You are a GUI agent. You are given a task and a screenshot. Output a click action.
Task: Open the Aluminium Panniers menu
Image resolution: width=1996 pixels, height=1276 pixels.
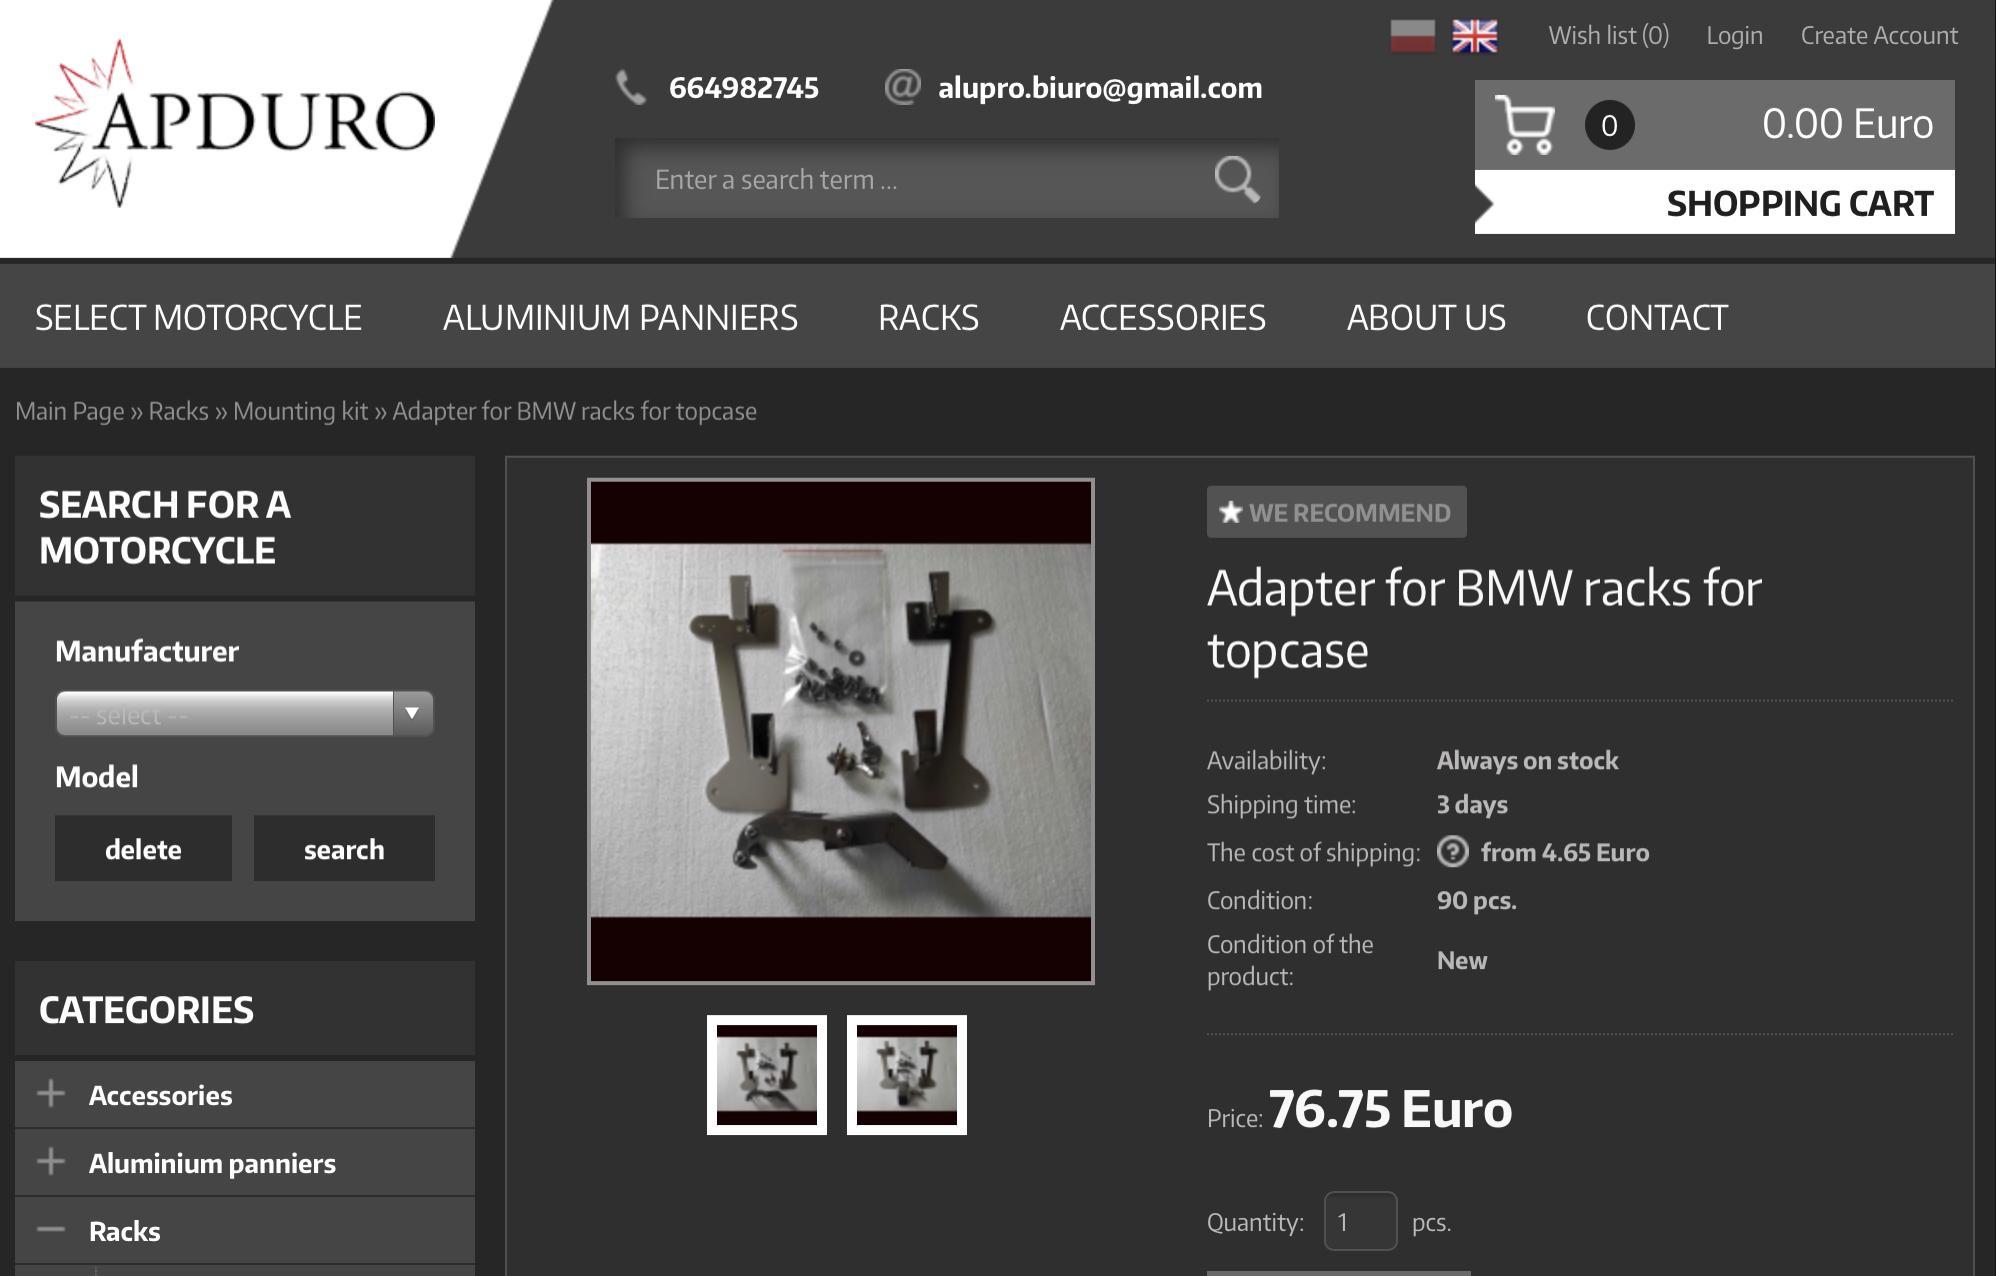(620, 317)
